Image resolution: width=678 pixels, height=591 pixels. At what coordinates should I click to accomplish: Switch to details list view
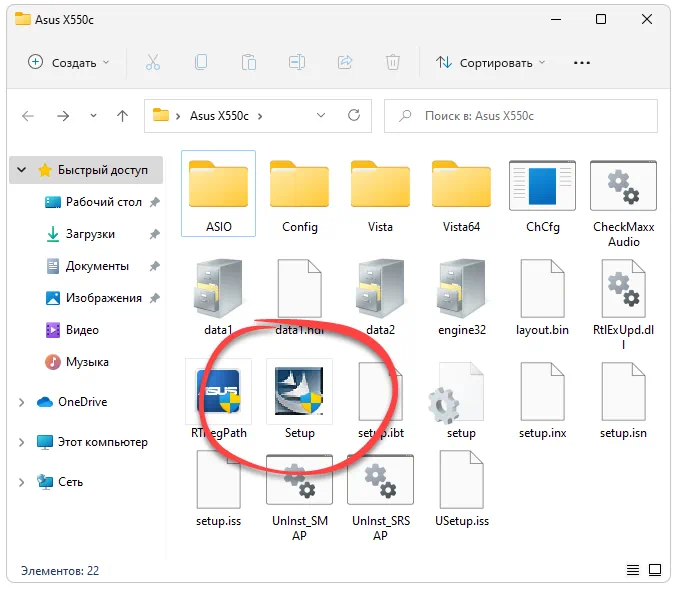pyautogui.click(x=633, y=570)
